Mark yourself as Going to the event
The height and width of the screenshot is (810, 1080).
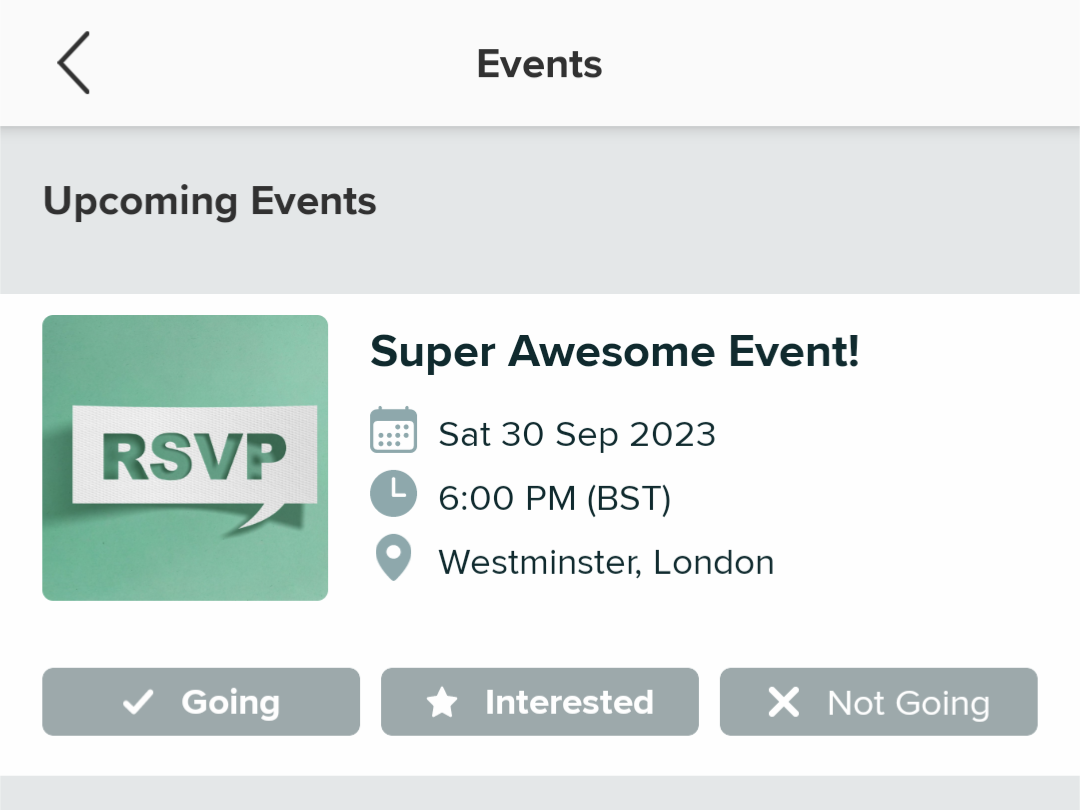(x=200, y=702)
